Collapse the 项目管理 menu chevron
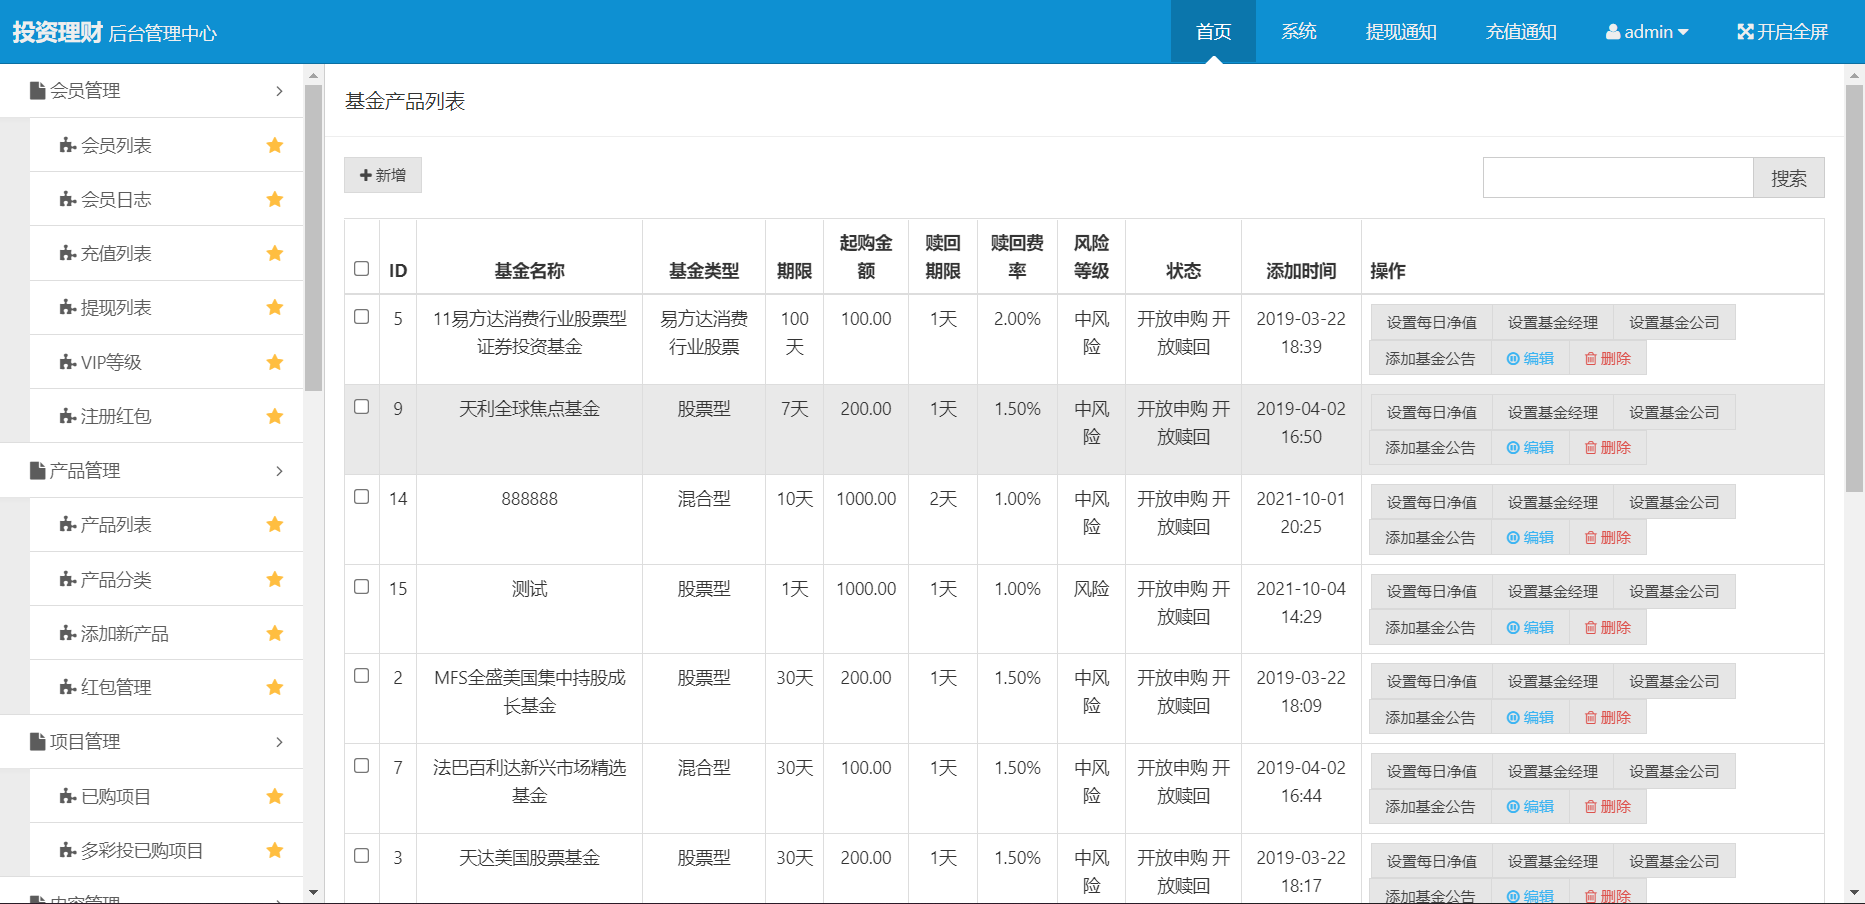This screenshot has width=1865, height=904. (279, 742)
